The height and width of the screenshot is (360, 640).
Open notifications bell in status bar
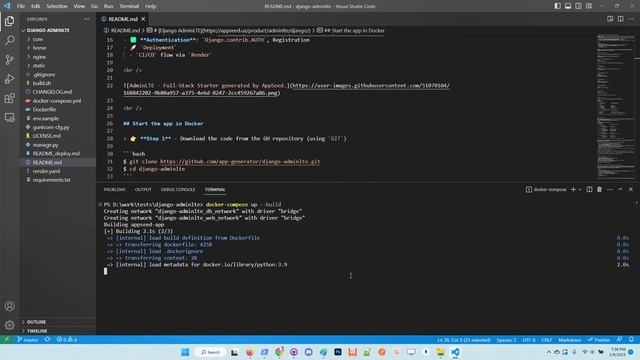pyautogui.click(x=631, y=340)
